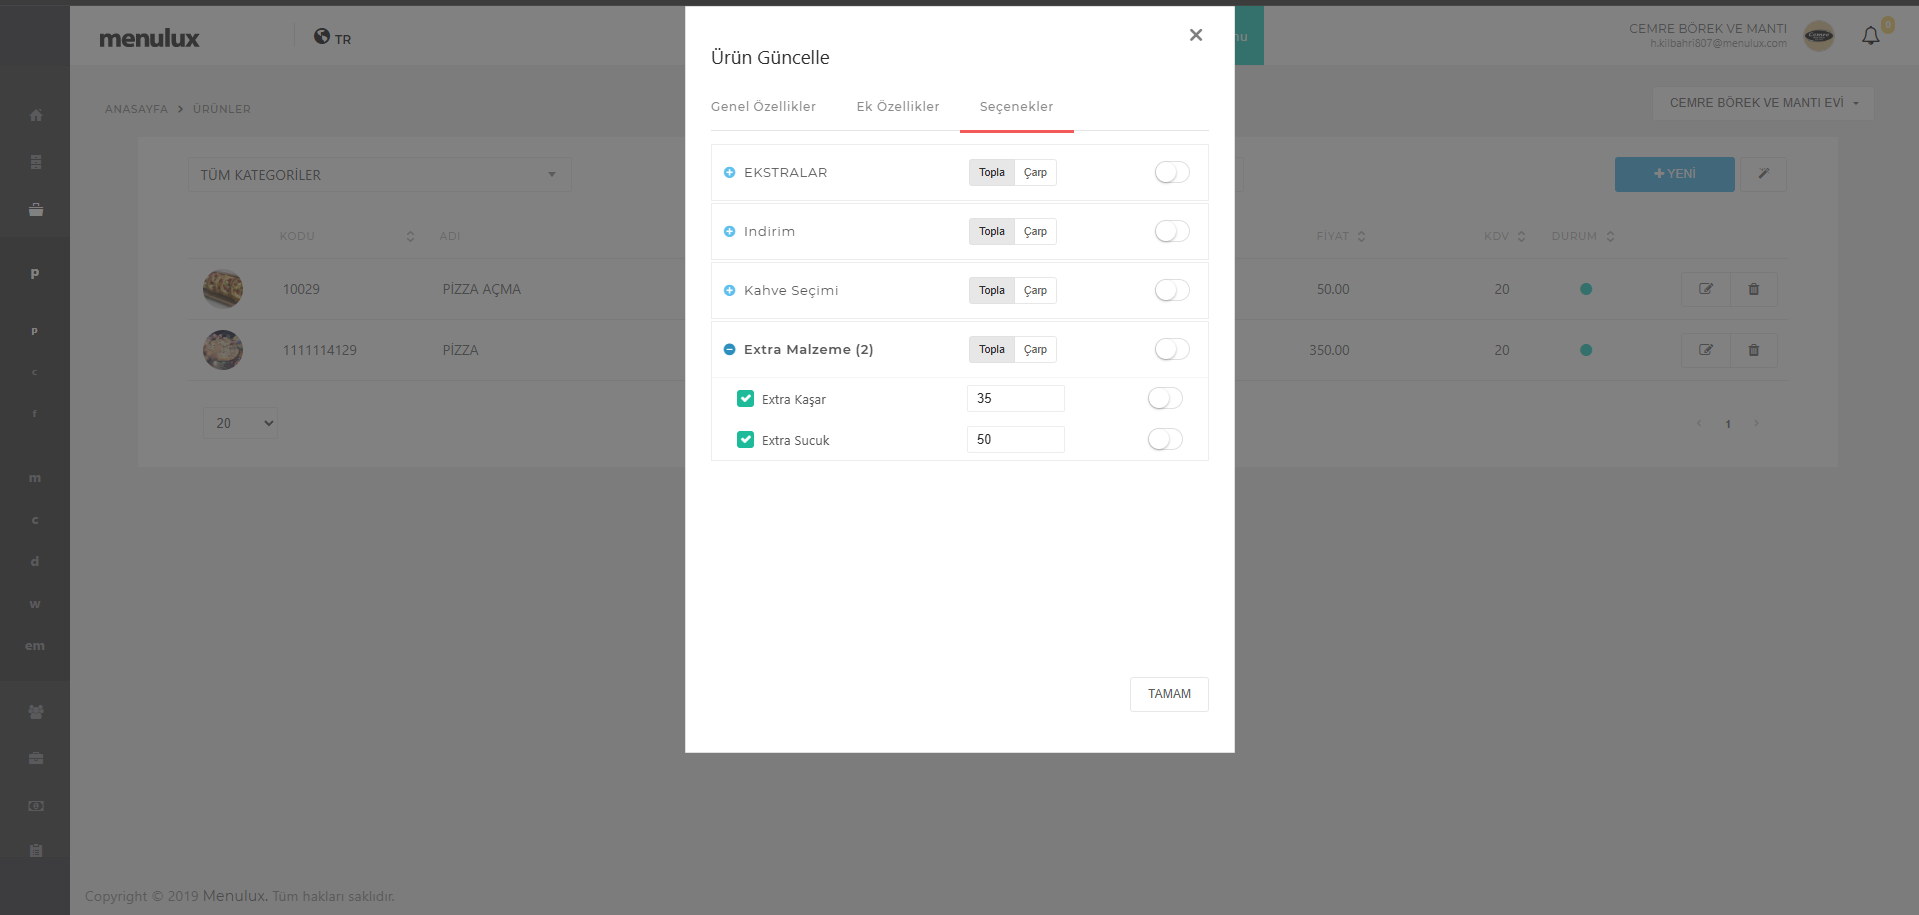This screenshot has height=915, width=1919.
Task: Click the money bill sidebar icon
Action: click(36, 805)
